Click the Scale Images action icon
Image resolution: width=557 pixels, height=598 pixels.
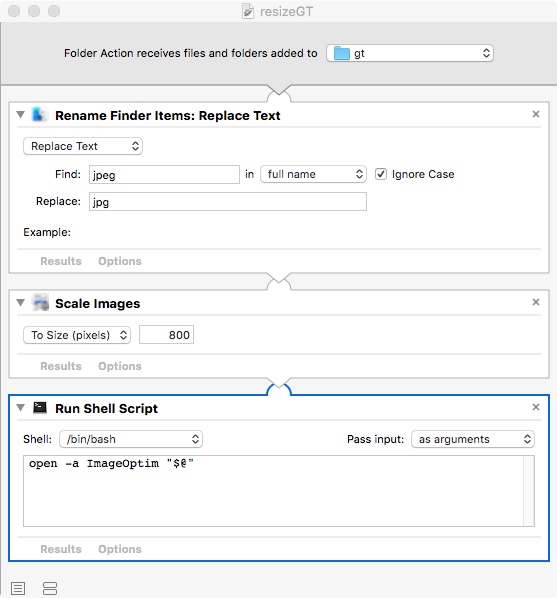tap(40, 303)
